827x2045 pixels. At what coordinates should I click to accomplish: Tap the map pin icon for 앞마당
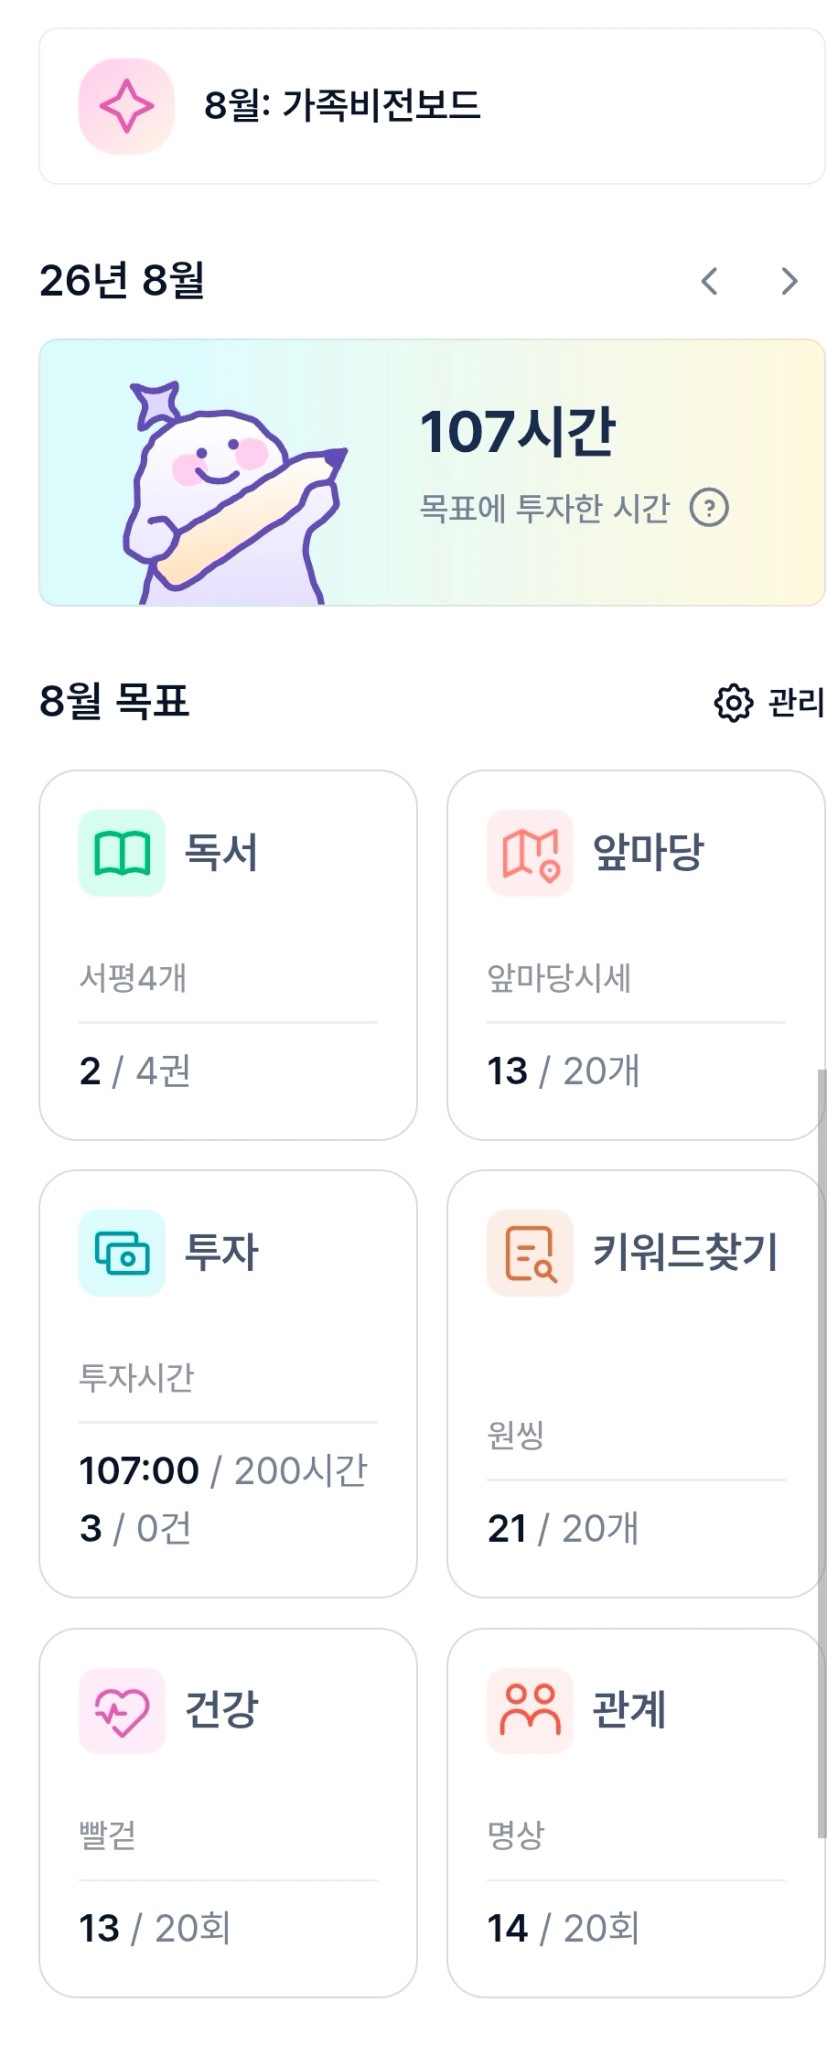coord(530,853)
